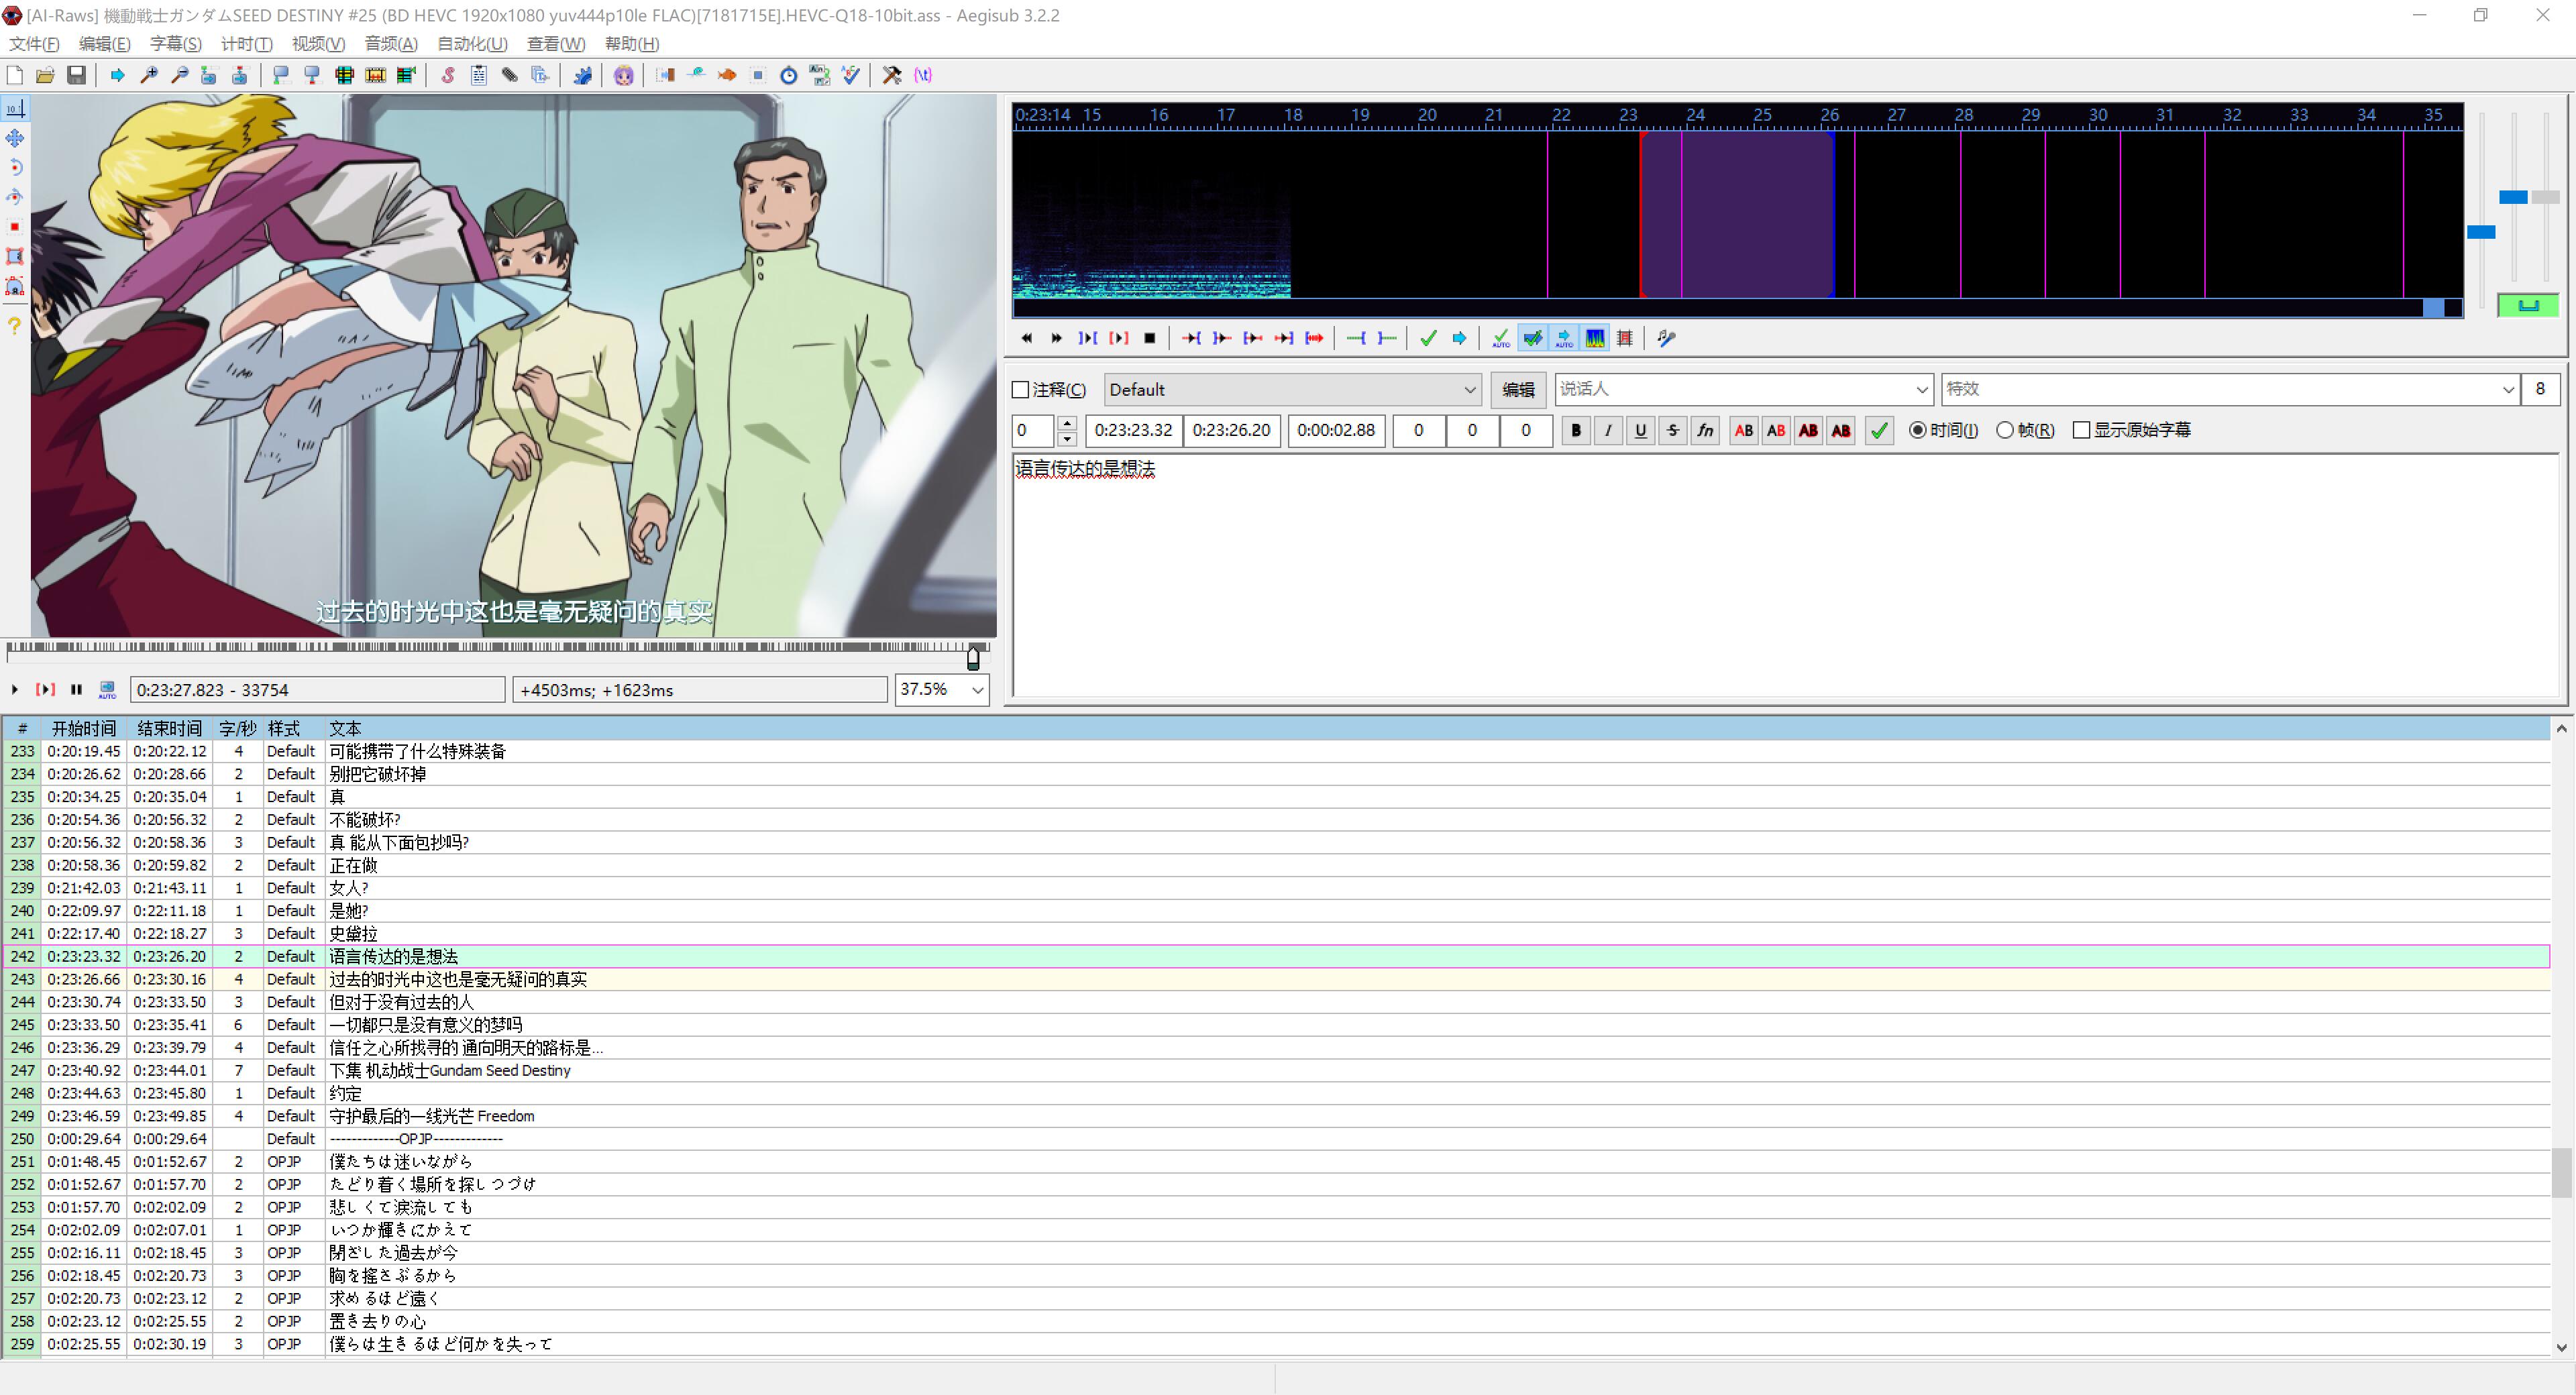
Task: Select the Zoom In magnifier icon
Action: pyautogui.click(x=149, y=75)
